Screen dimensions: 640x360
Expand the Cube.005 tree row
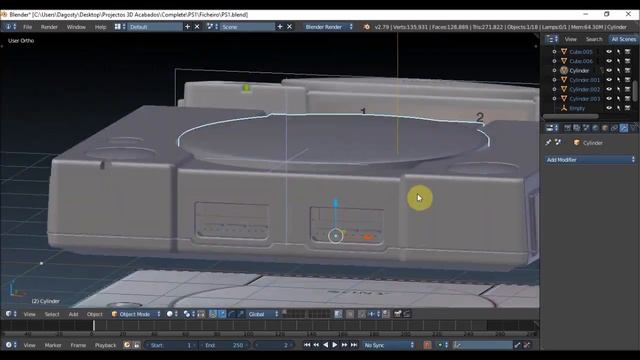pos(554,52)
